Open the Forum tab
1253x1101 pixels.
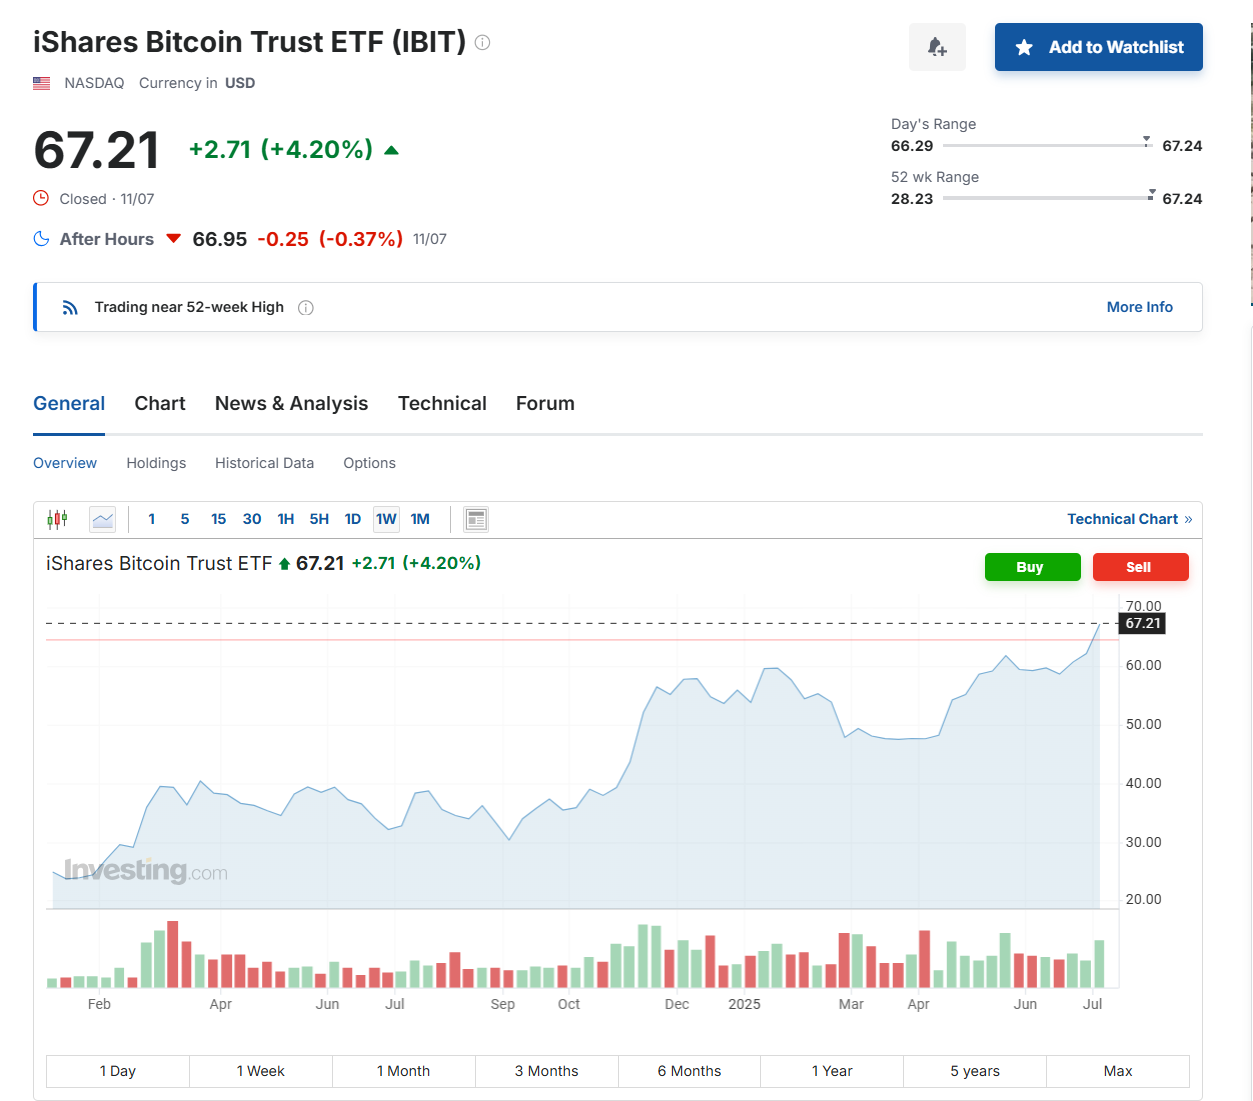pyautogui.click(x=545, y=404)
